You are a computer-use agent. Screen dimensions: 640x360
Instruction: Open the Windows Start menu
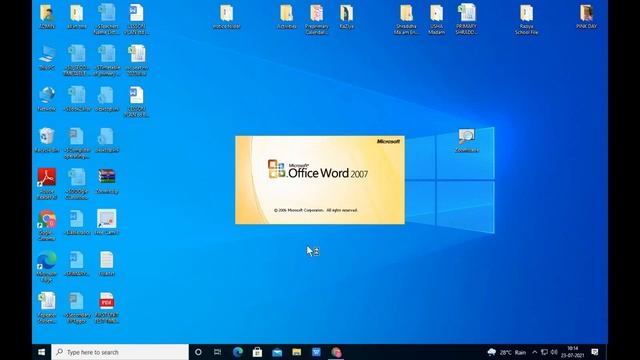42,352
